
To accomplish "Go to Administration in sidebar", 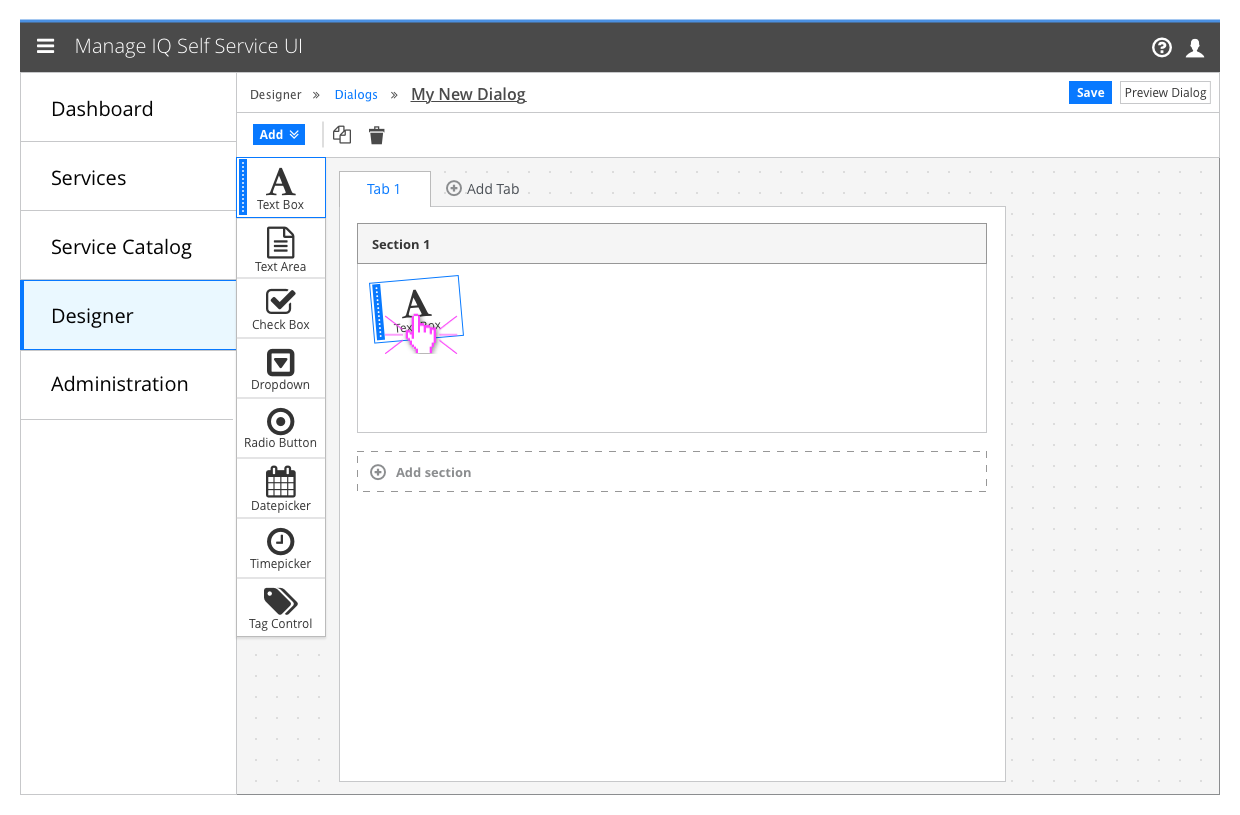I will tap(119, 384).
